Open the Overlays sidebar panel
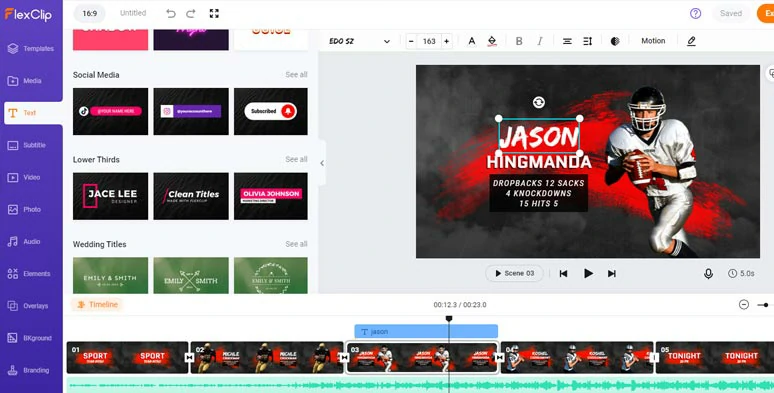Viewport: 774px width, 393px height. 28,306
